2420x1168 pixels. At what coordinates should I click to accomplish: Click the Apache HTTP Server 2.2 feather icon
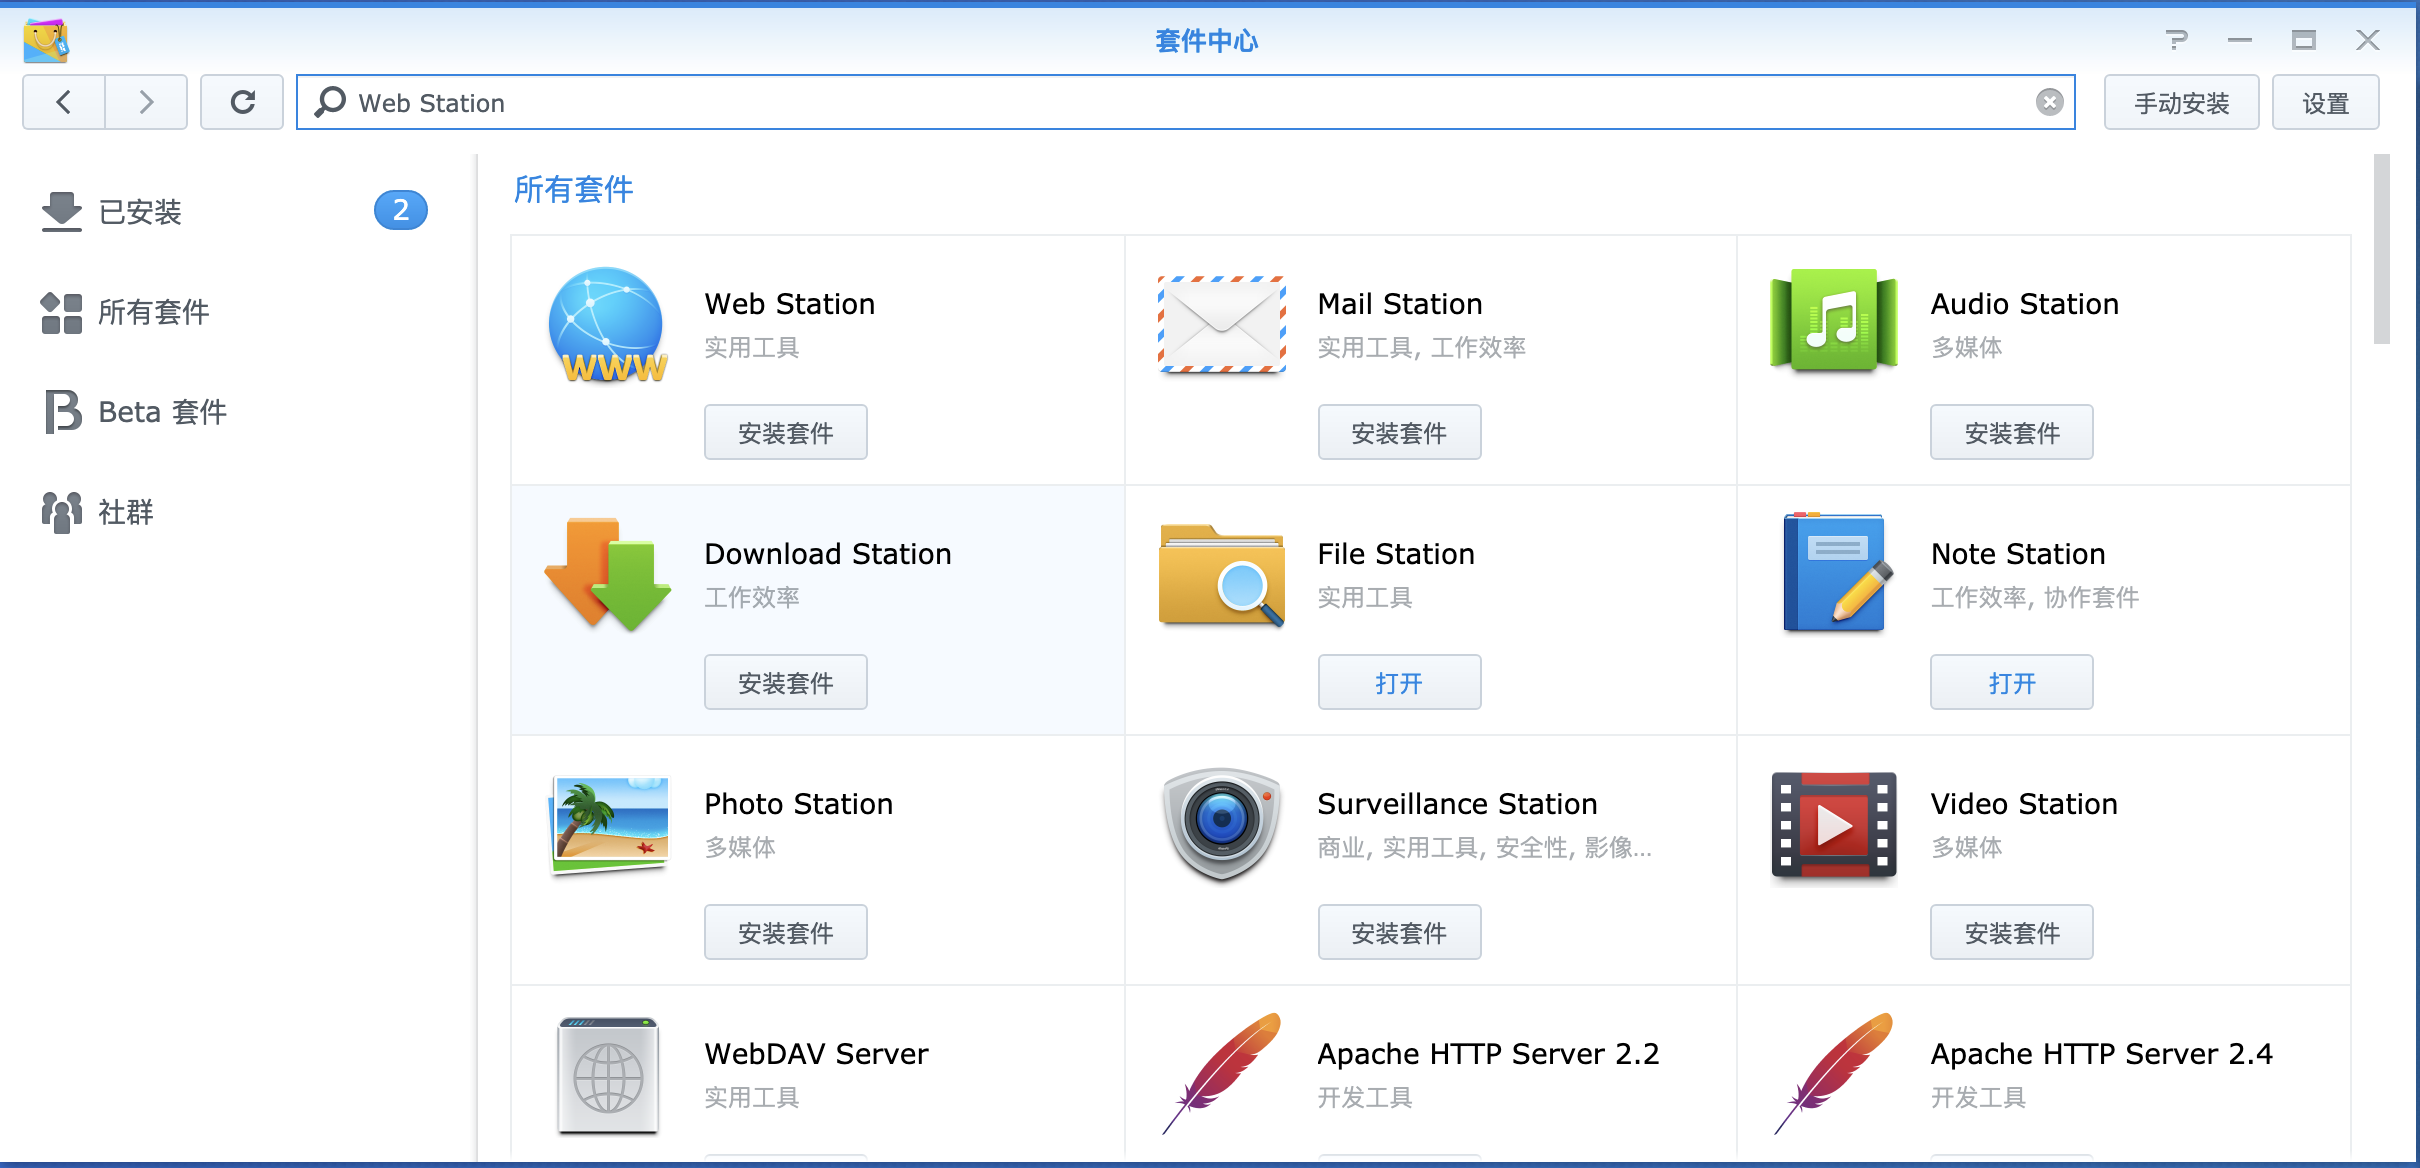[x=1221, y=1074]
